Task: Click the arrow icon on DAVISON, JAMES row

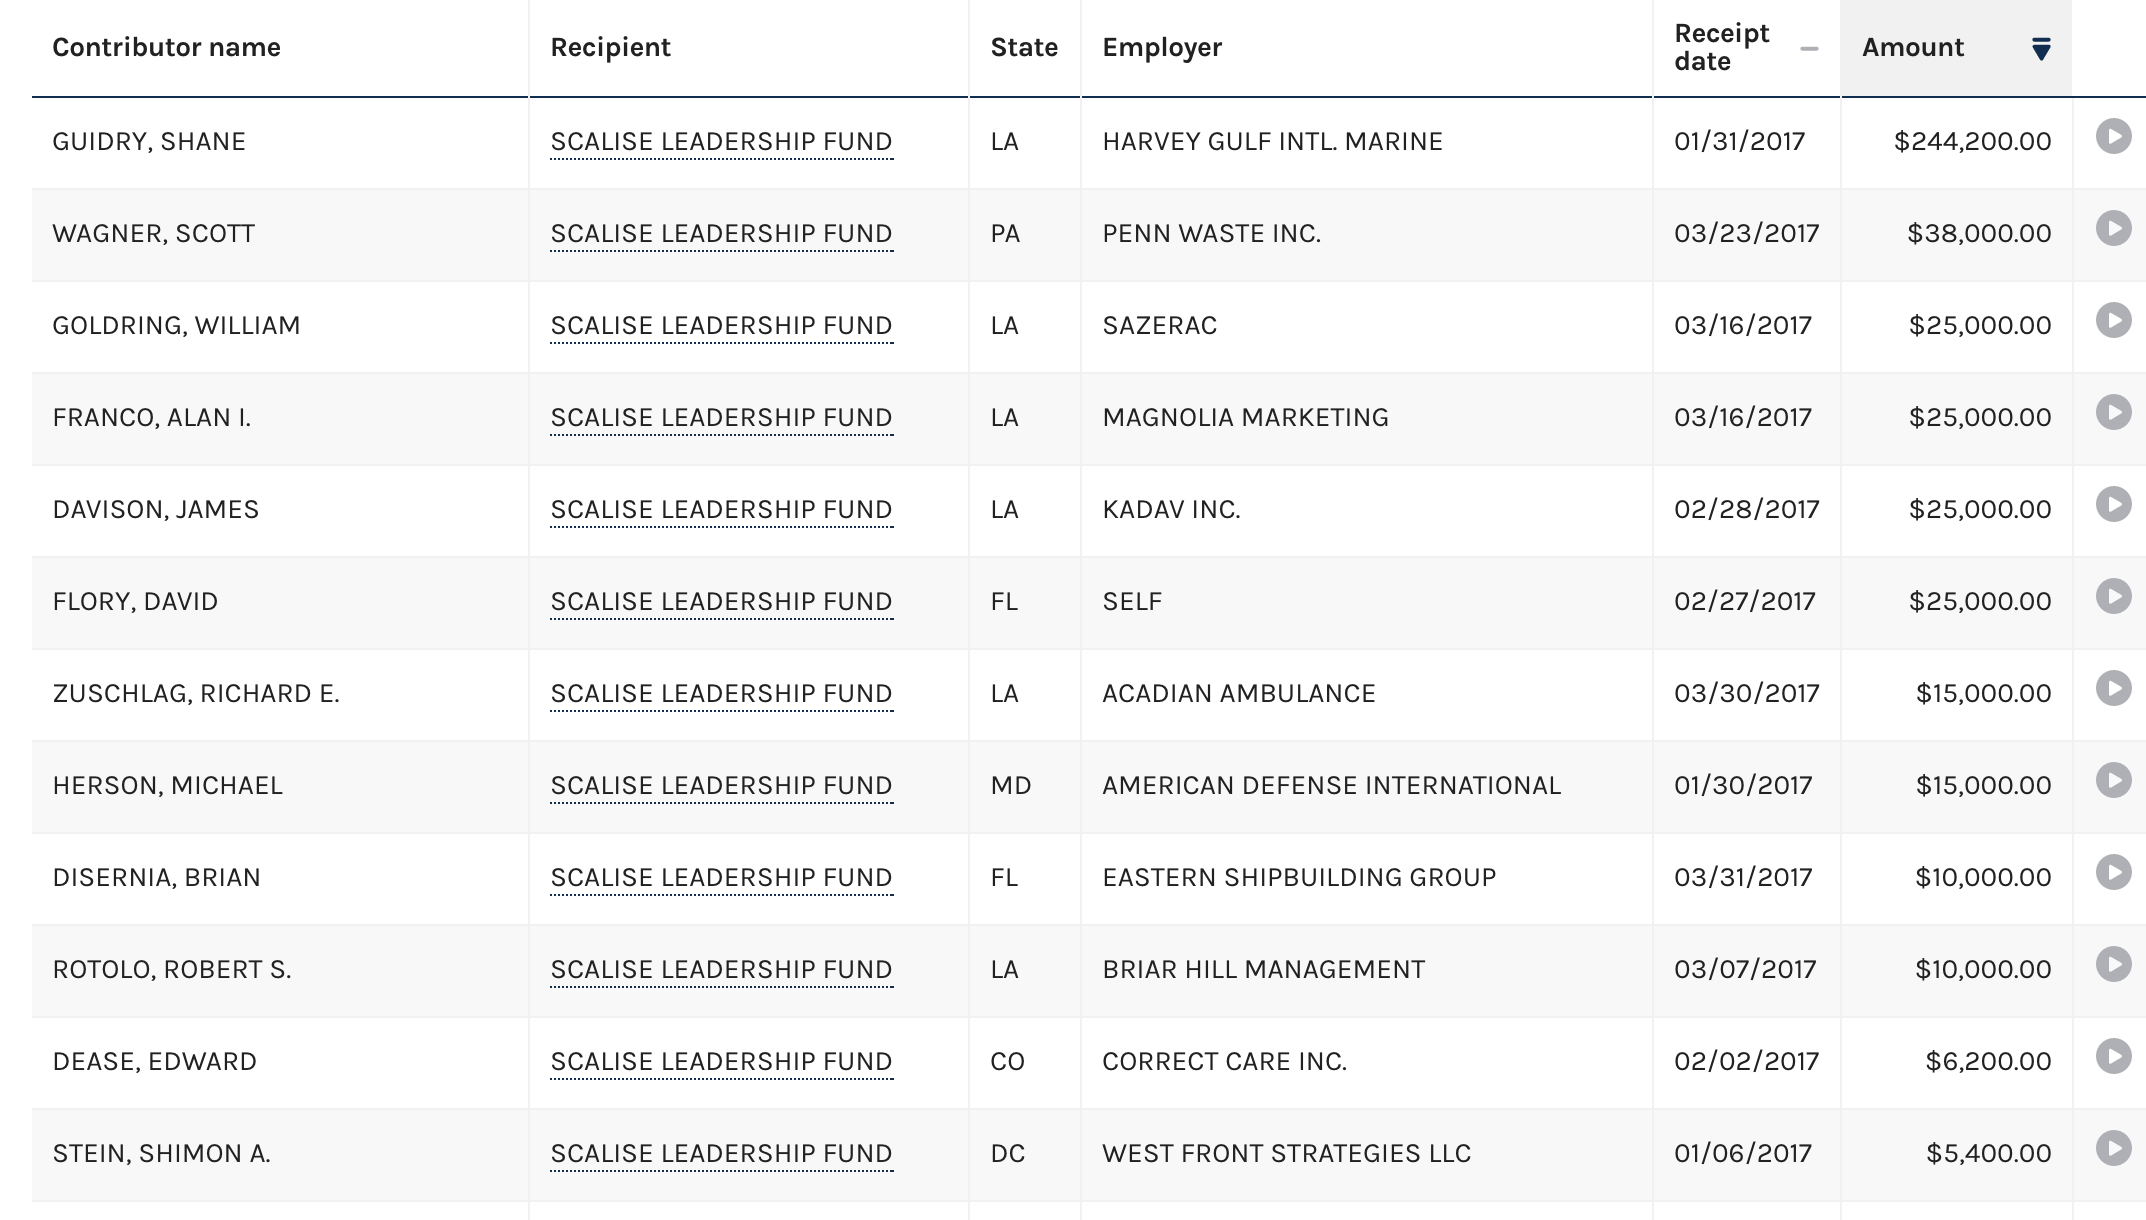Action: (x=2113, y=505)
